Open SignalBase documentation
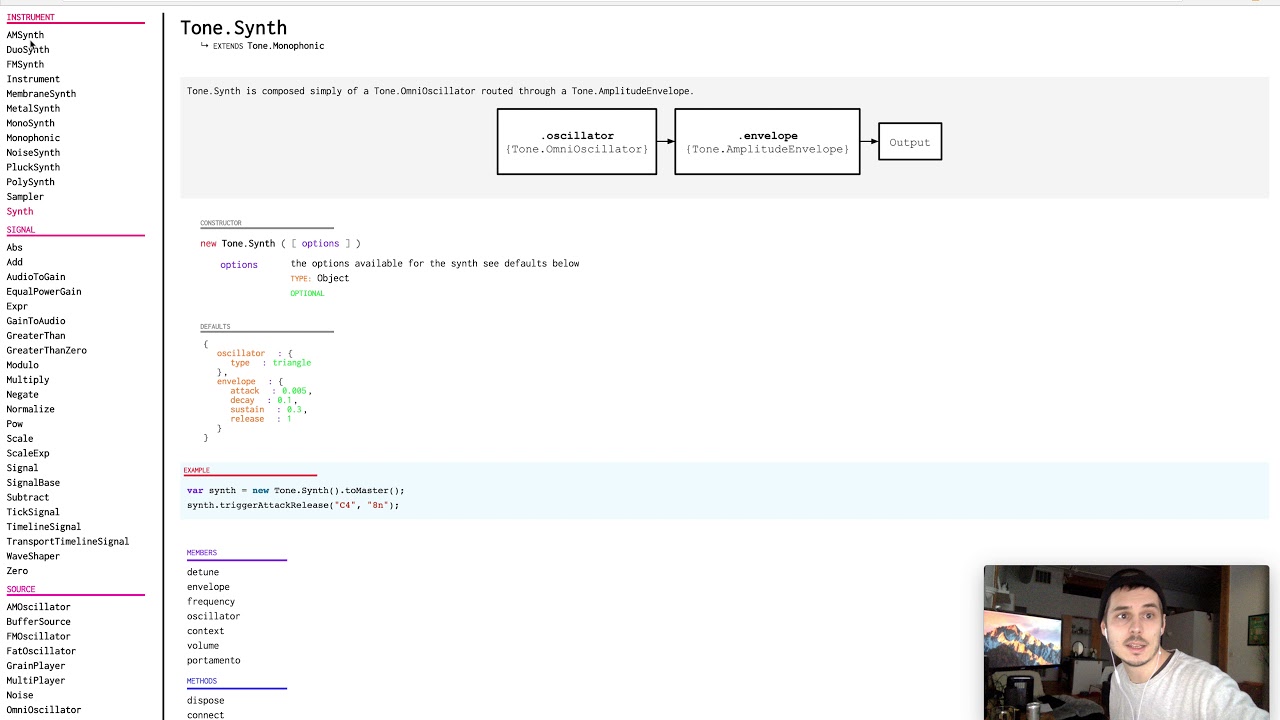Viewport: 1280px width, 720px height. click(33, 483)
